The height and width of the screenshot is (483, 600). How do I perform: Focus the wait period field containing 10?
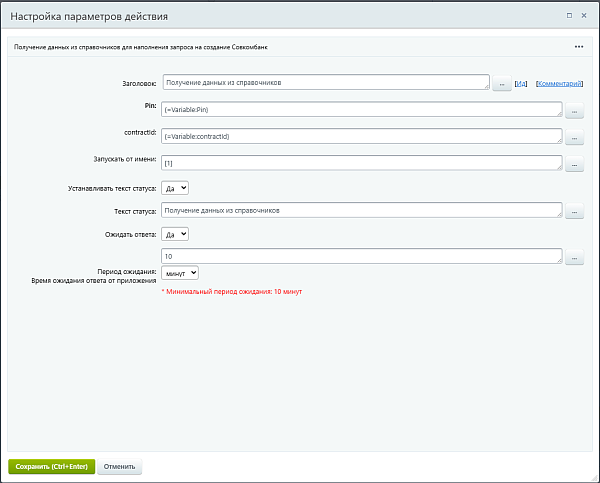click(362, 256)
